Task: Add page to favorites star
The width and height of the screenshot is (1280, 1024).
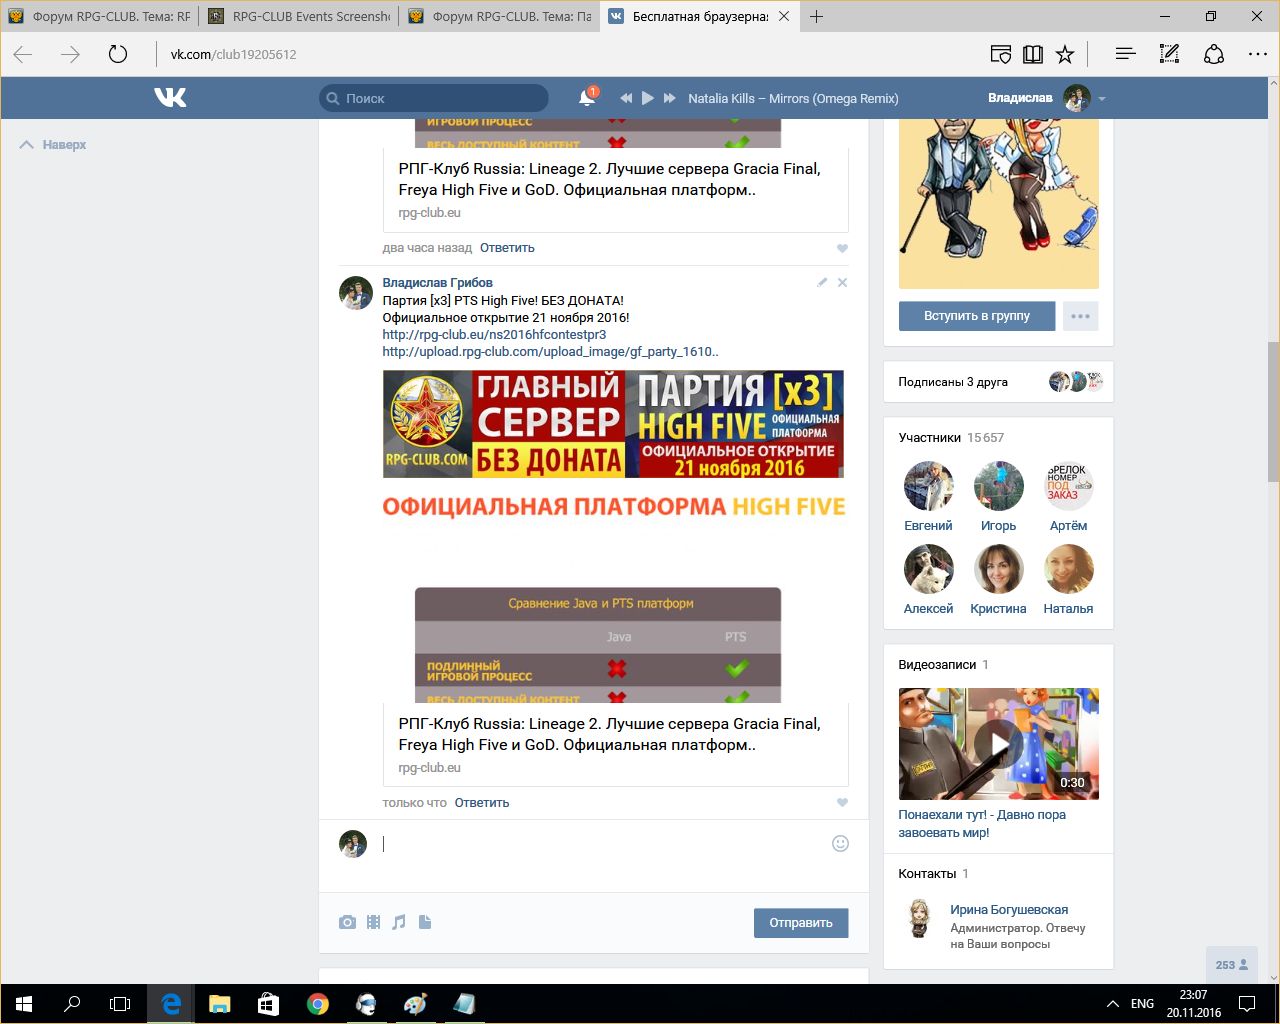Action: pos(1065,54)
